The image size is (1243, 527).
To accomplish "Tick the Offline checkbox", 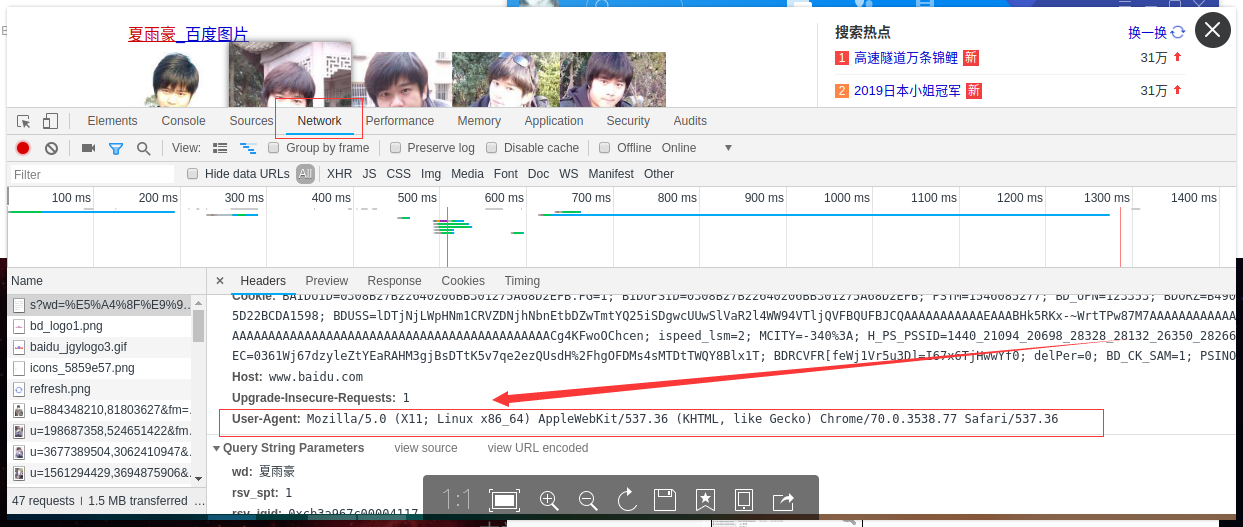I will pos(605,148).
